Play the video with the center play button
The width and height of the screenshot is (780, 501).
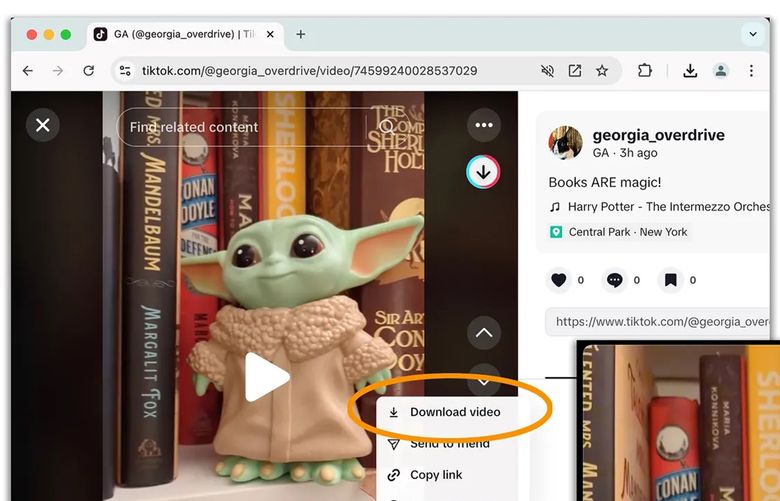coord(267,377)
